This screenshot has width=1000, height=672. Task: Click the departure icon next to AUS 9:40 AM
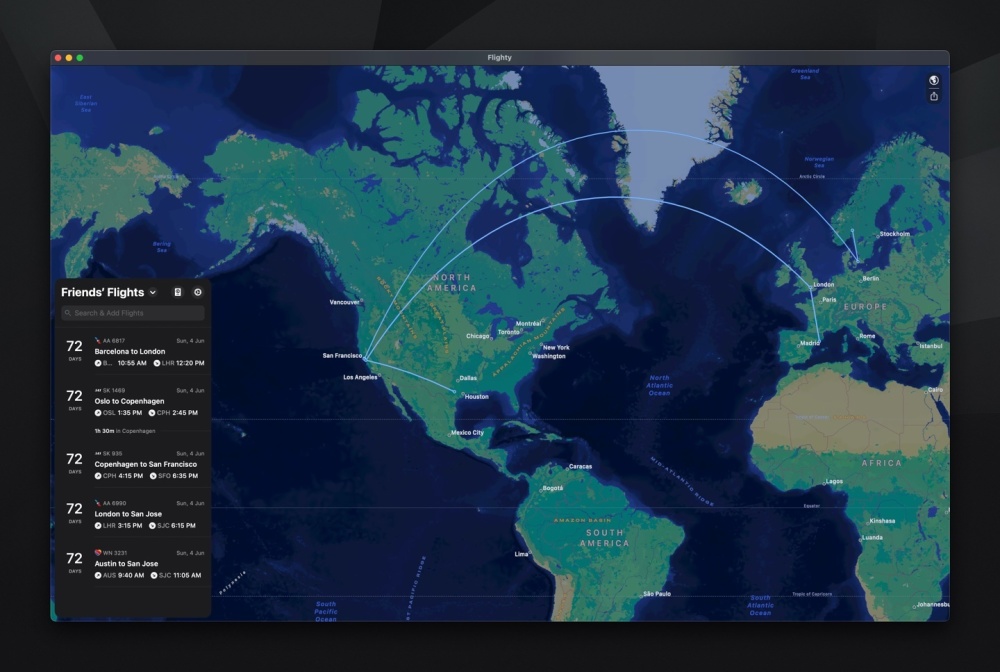[x=98, y=575]
